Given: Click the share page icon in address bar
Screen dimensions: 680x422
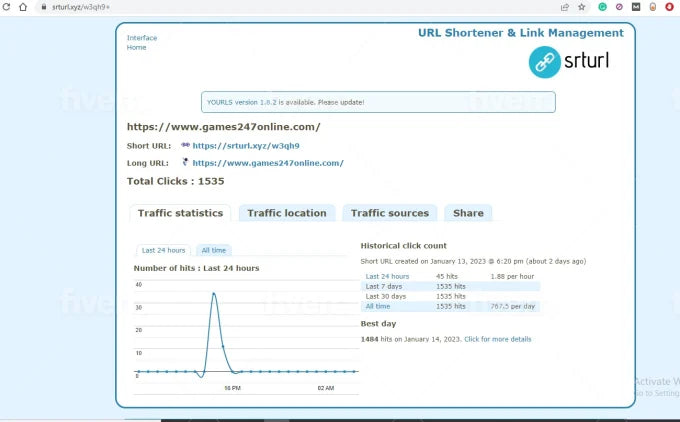Looking at the screenshot, I should (565, 7).
